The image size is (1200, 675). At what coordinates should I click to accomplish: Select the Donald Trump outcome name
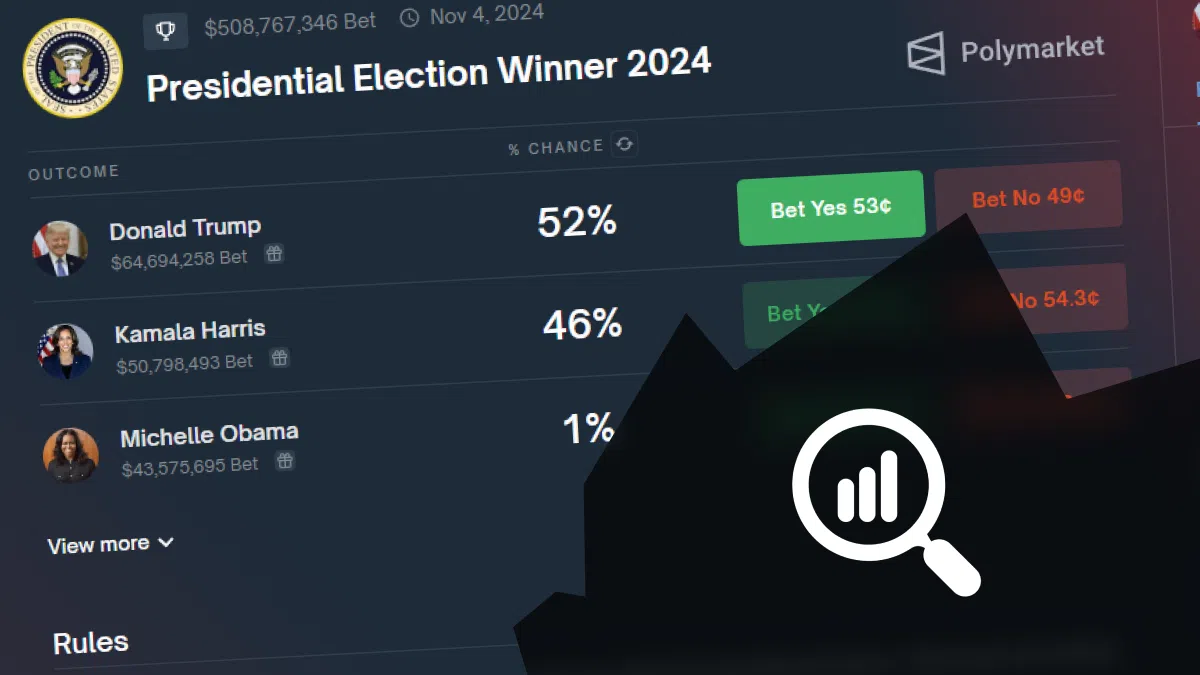point(185,229)
